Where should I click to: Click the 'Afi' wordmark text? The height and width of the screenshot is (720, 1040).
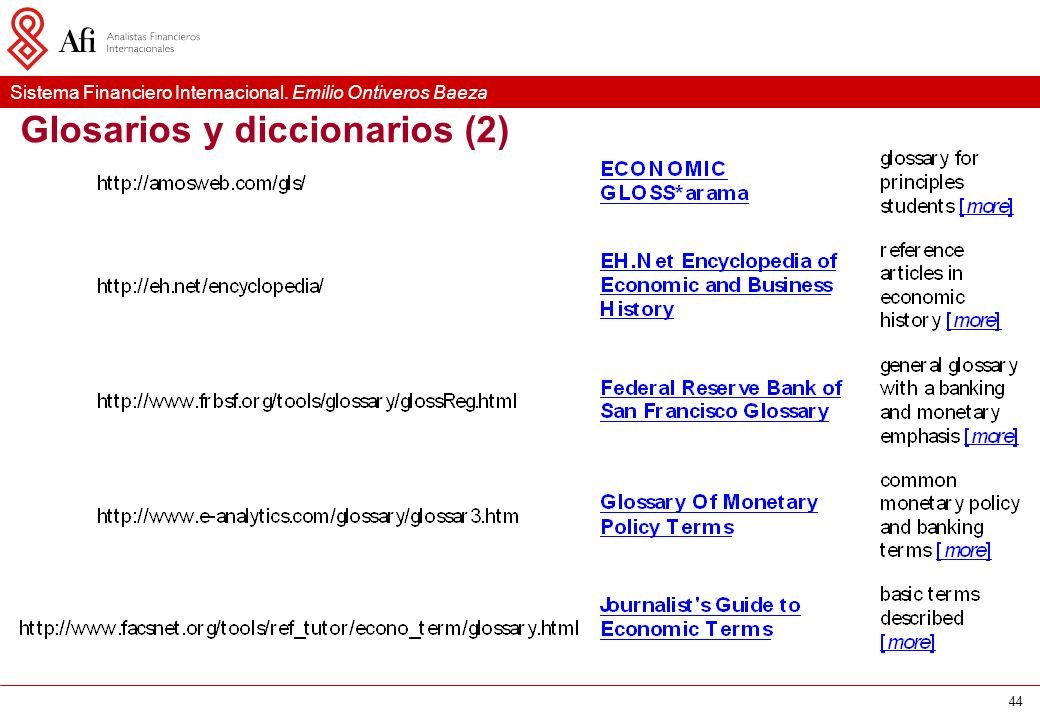coord(77,40)
